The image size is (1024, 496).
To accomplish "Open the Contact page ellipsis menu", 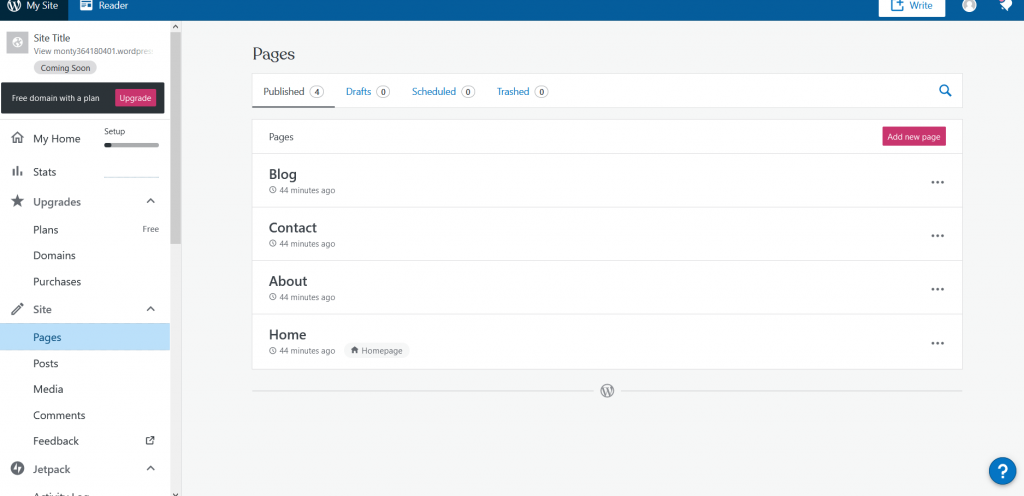I will pos(937,236).
